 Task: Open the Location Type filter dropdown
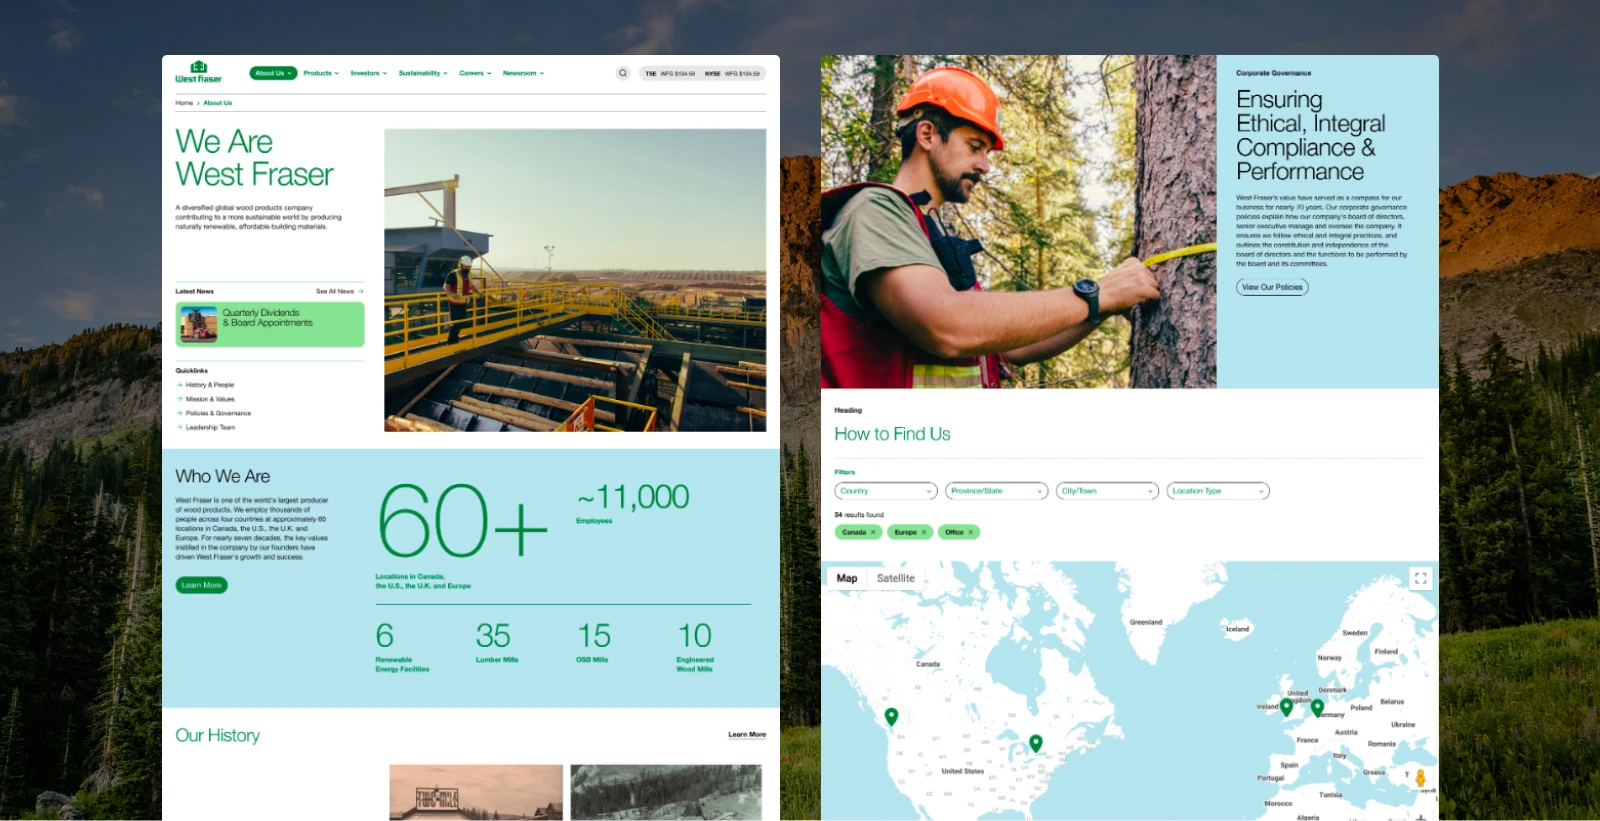[1218, 491]
